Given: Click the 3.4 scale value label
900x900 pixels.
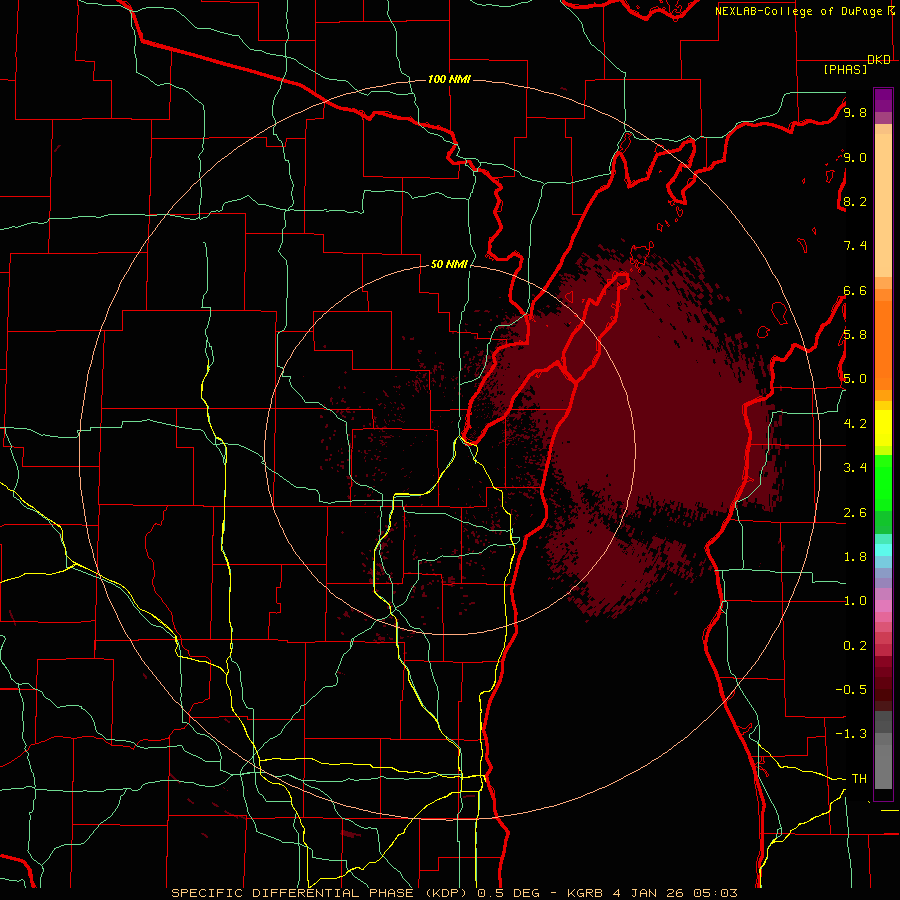Looking at the screenshot, I should click(855, 467).
